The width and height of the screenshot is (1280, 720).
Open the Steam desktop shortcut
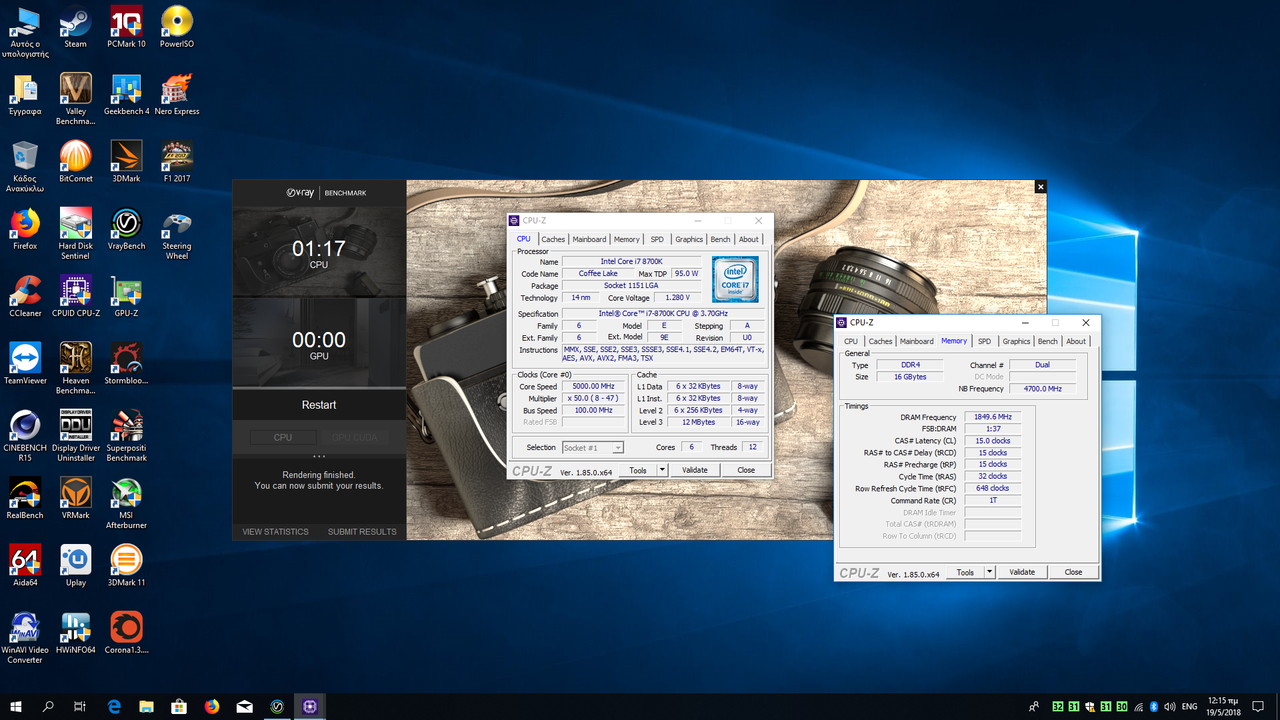point(75,27)
